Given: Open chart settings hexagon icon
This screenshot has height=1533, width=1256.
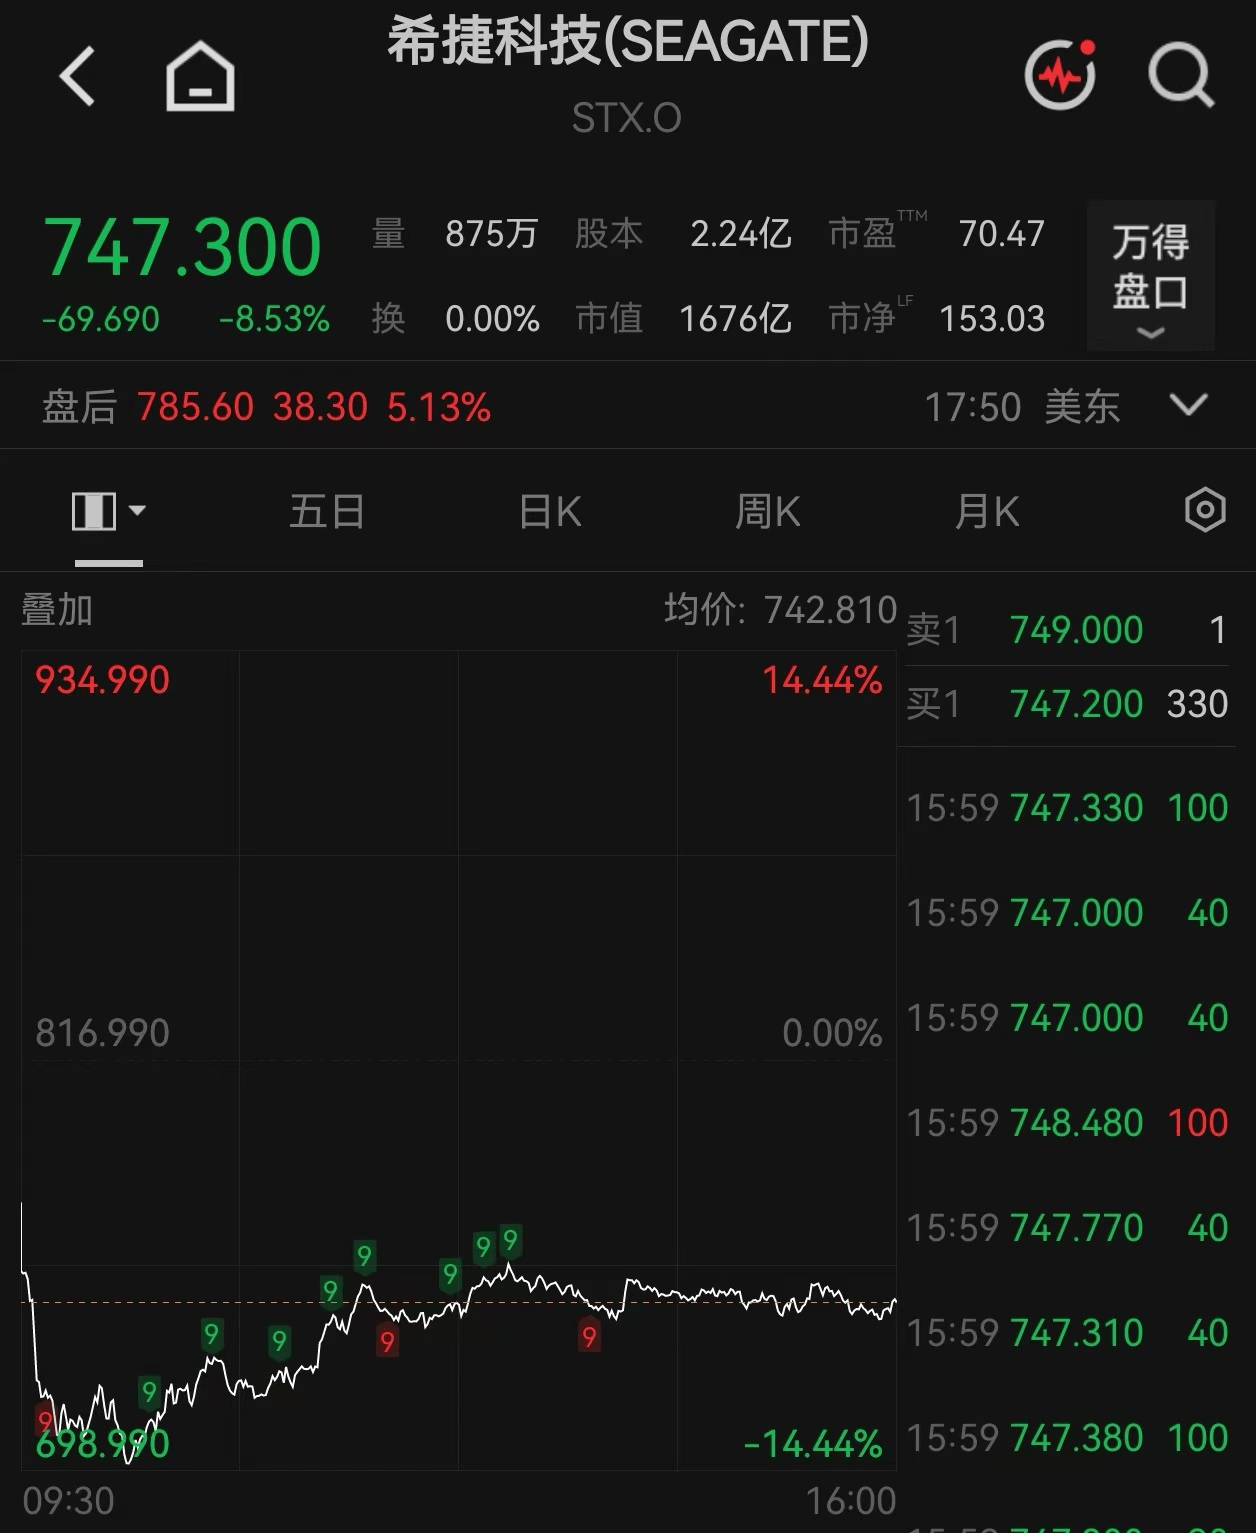Looking at the screenshot, I should 1205,510.
